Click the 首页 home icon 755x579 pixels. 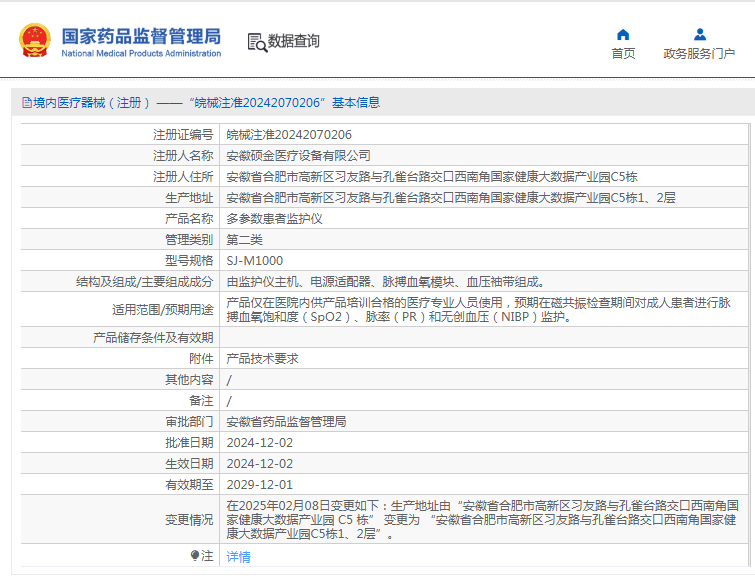pos(623,34)
